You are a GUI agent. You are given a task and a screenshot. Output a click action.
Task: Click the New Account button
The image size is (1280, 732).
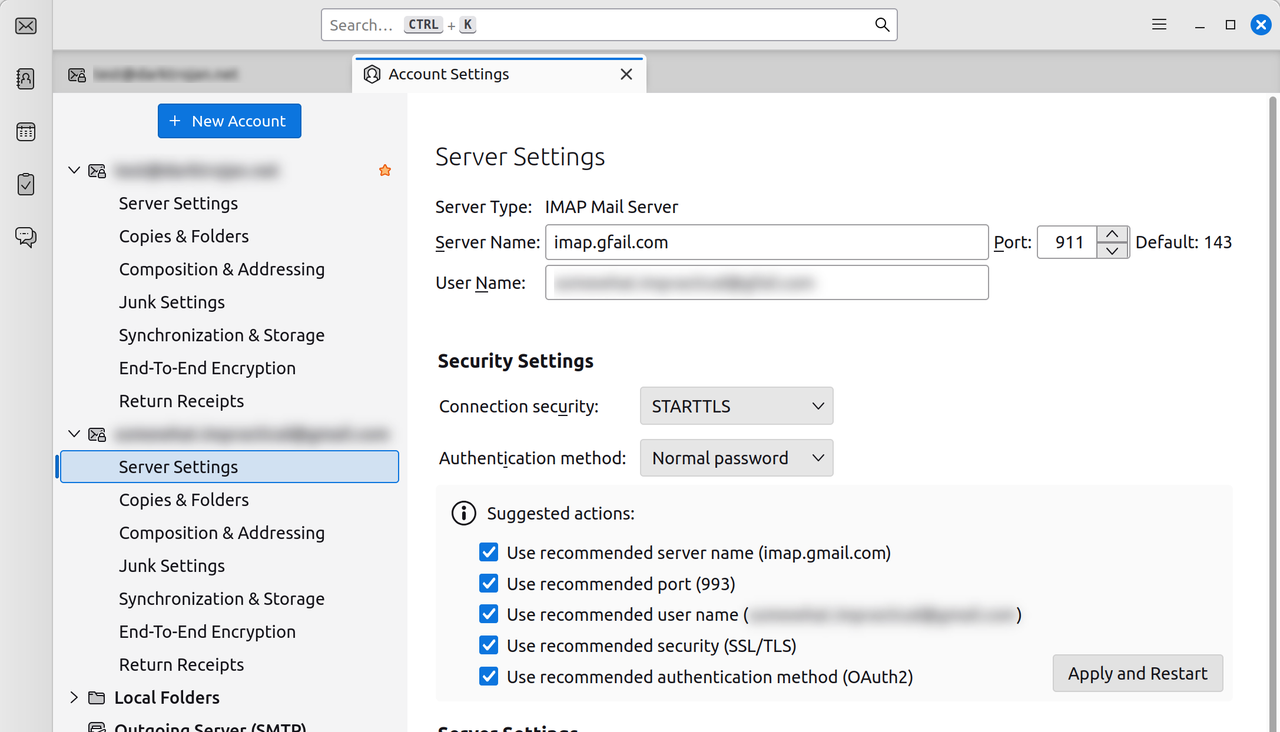pyautogui.click(x=229, y=121)
